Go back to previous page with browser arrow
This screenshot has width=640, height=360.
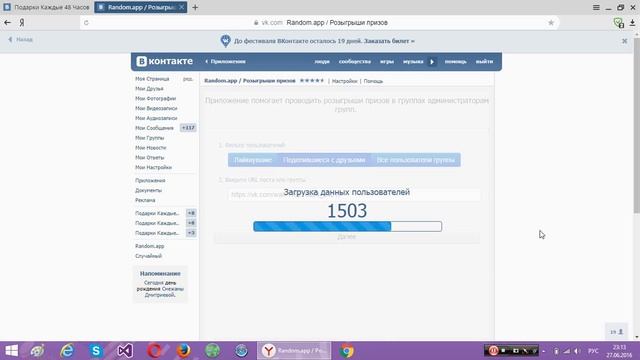(x=7, y=22)
